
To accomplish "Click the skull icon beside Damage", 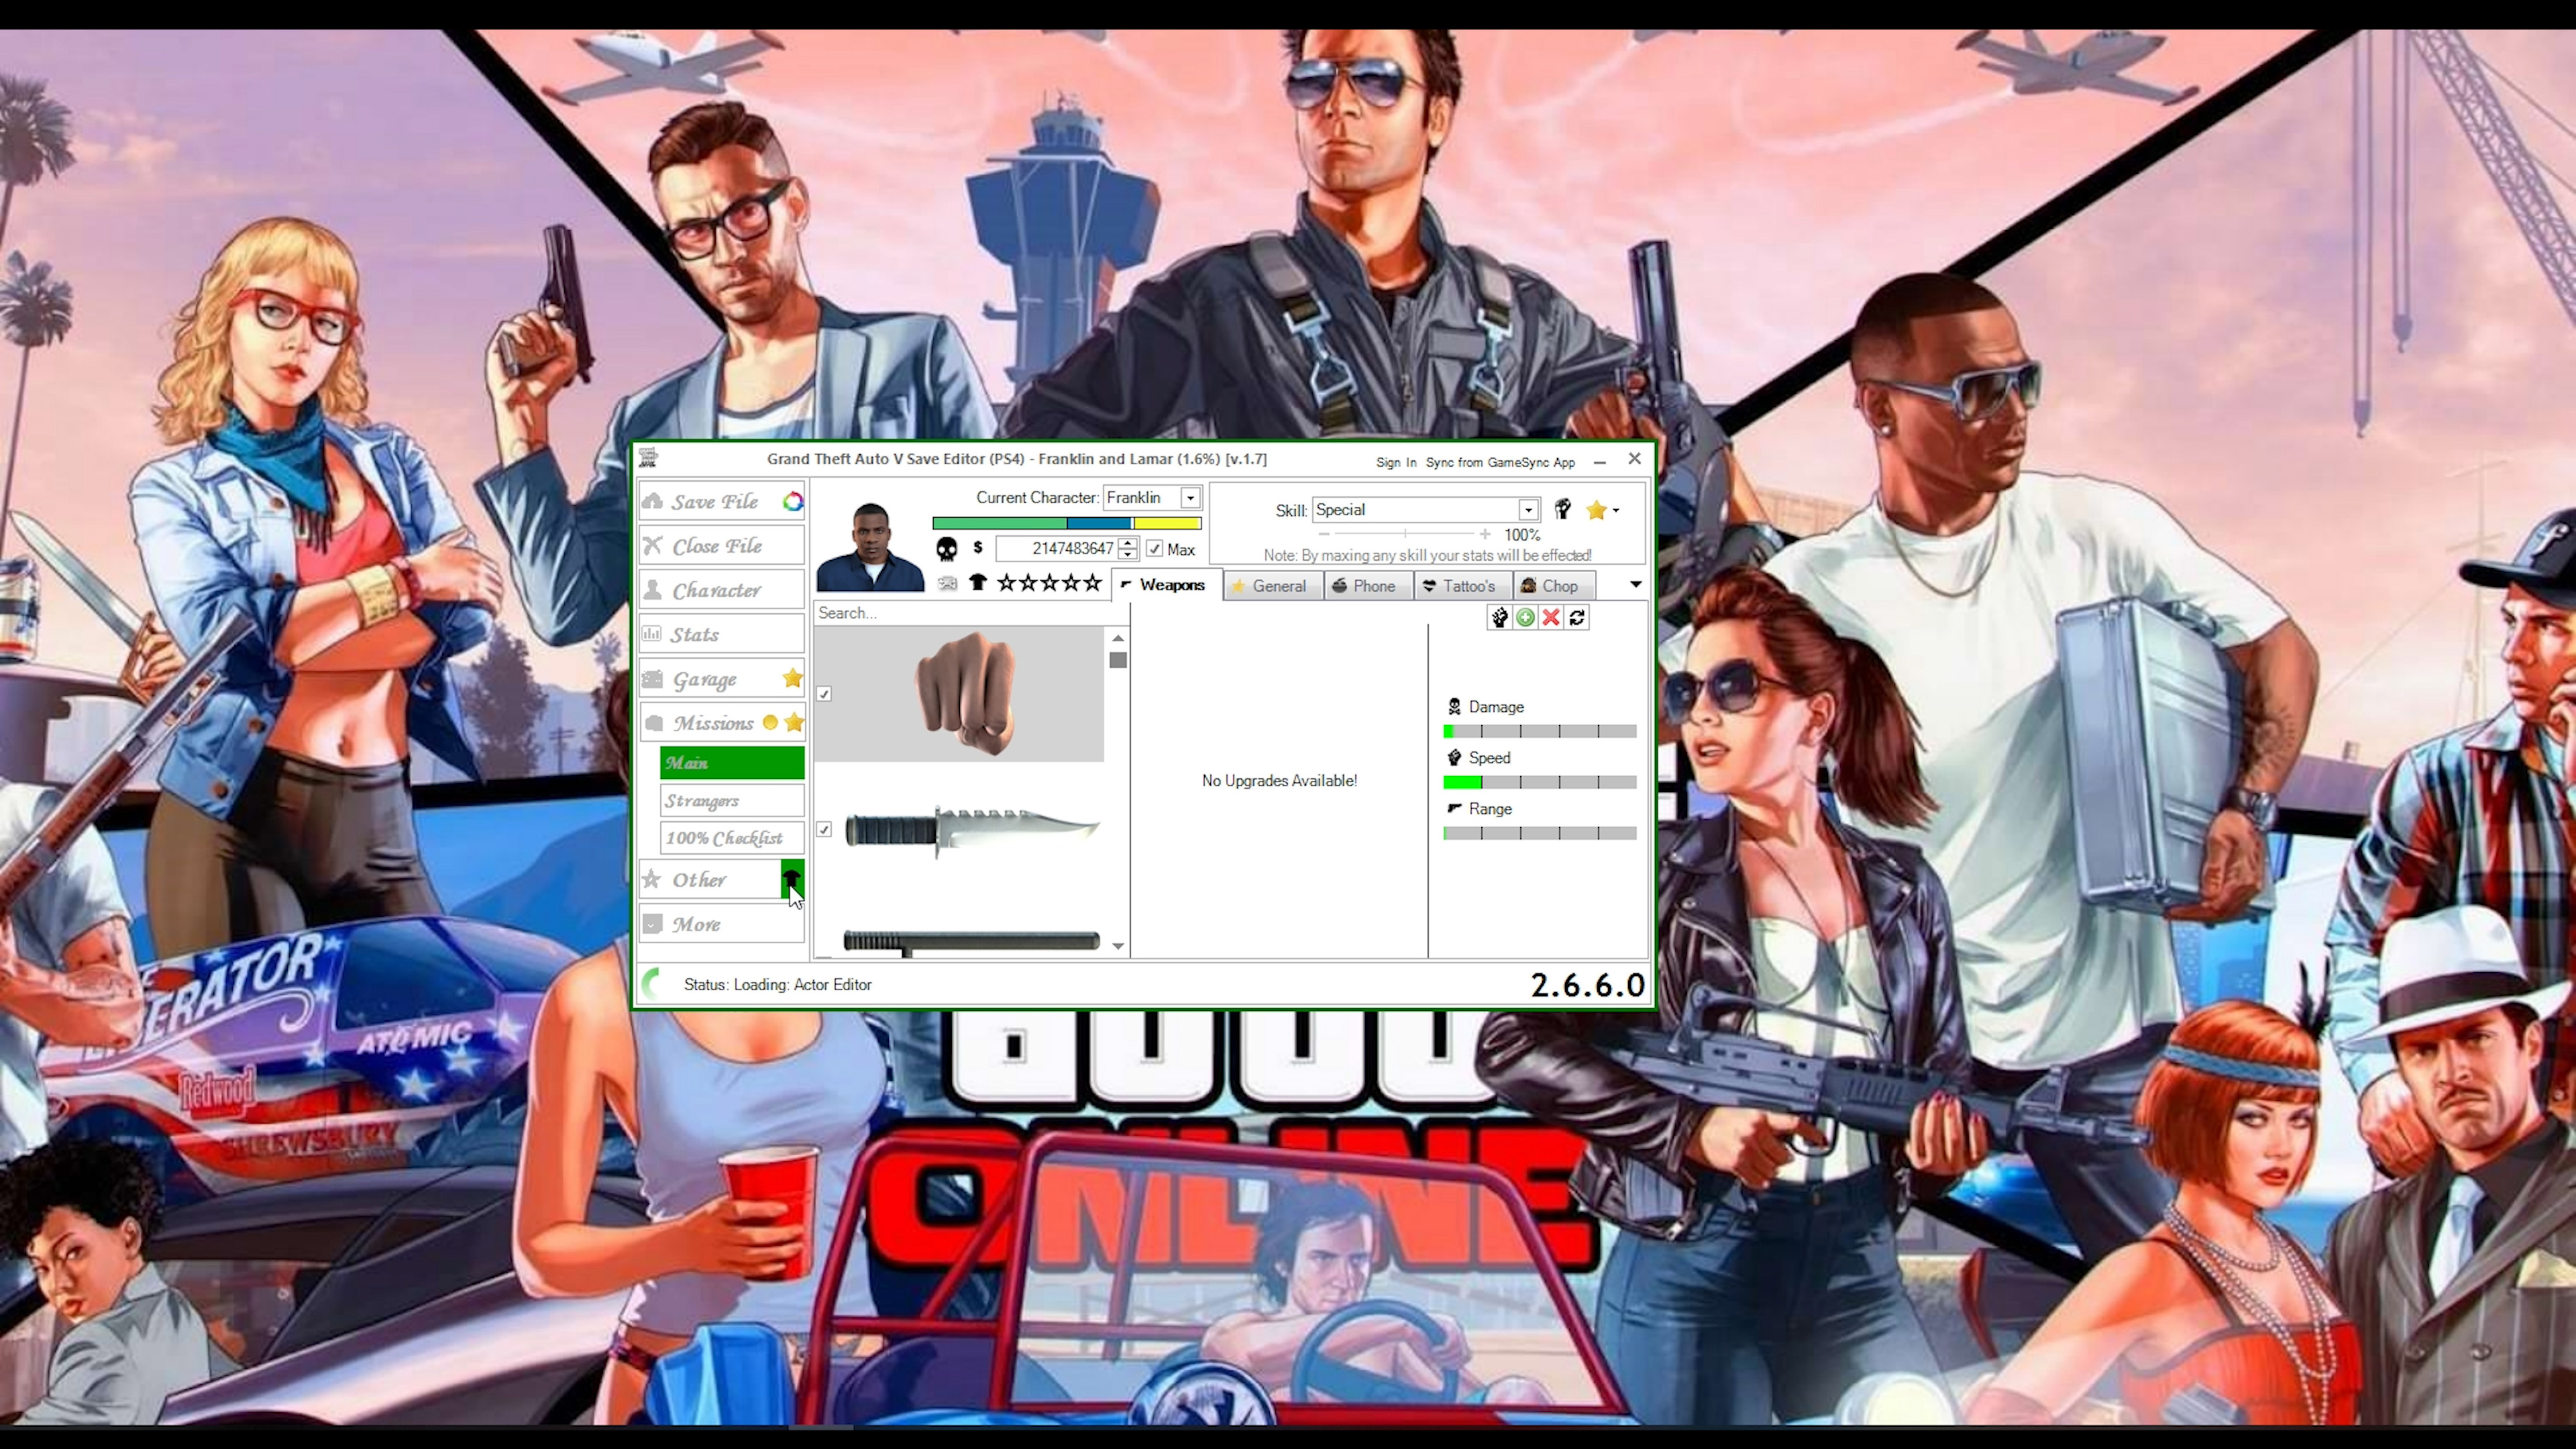I will coord(1454,707).
